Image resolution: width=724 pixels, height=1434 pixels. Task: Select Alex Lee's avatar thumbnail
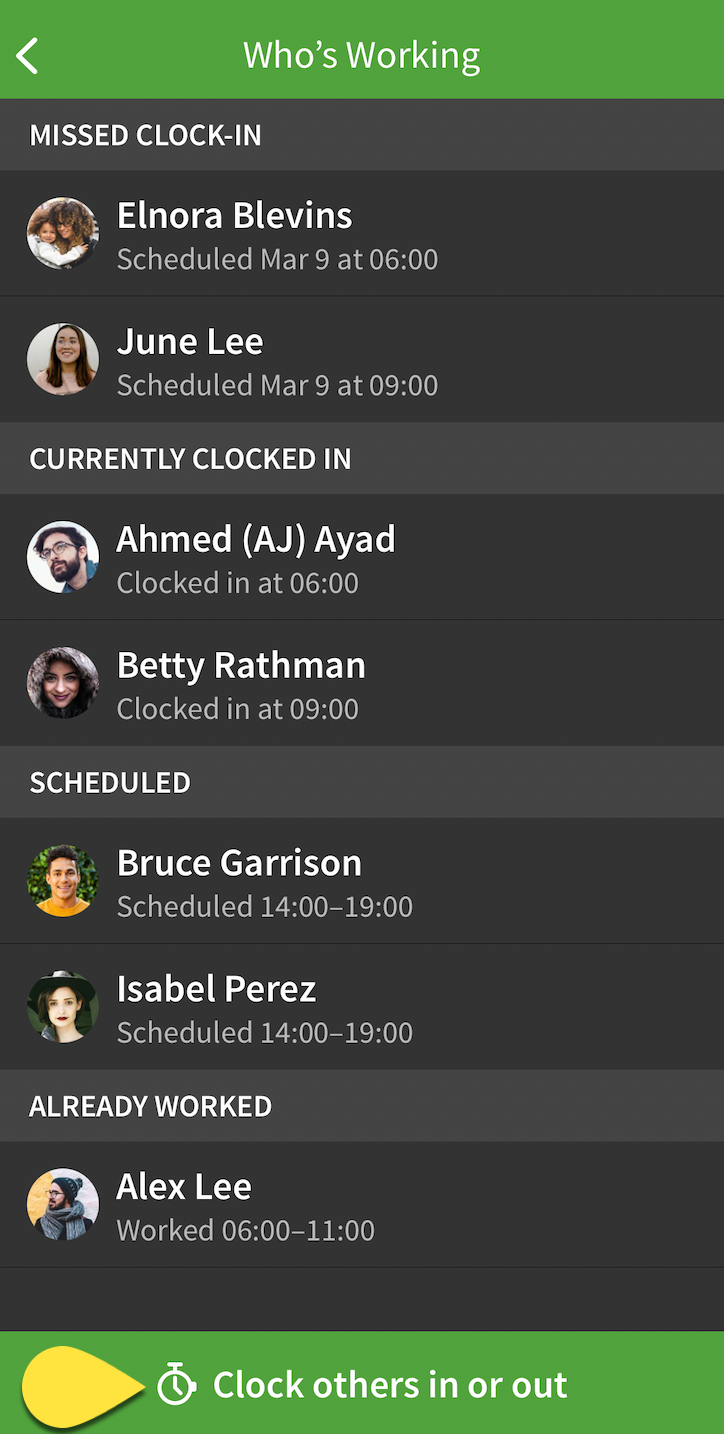pos(62,1205)
